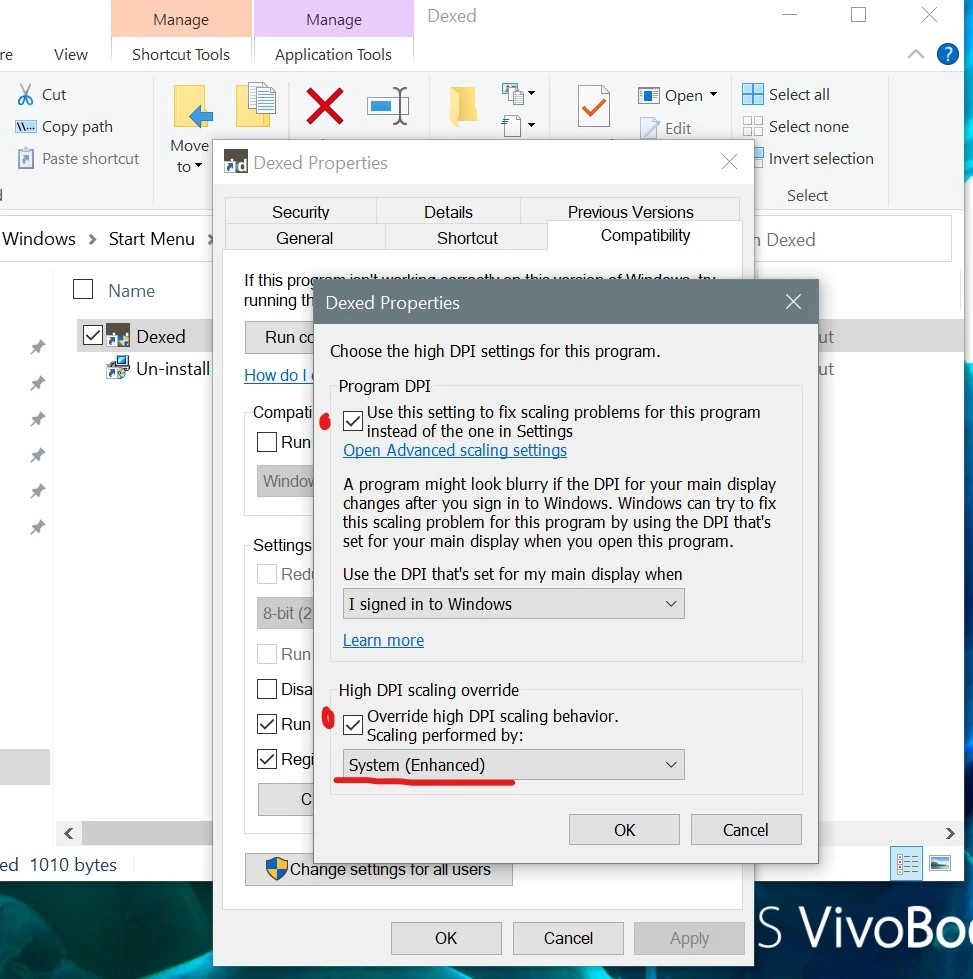Click the Rename icon in the ribbon
Screen dimensions: 973x979
[388, 106]
